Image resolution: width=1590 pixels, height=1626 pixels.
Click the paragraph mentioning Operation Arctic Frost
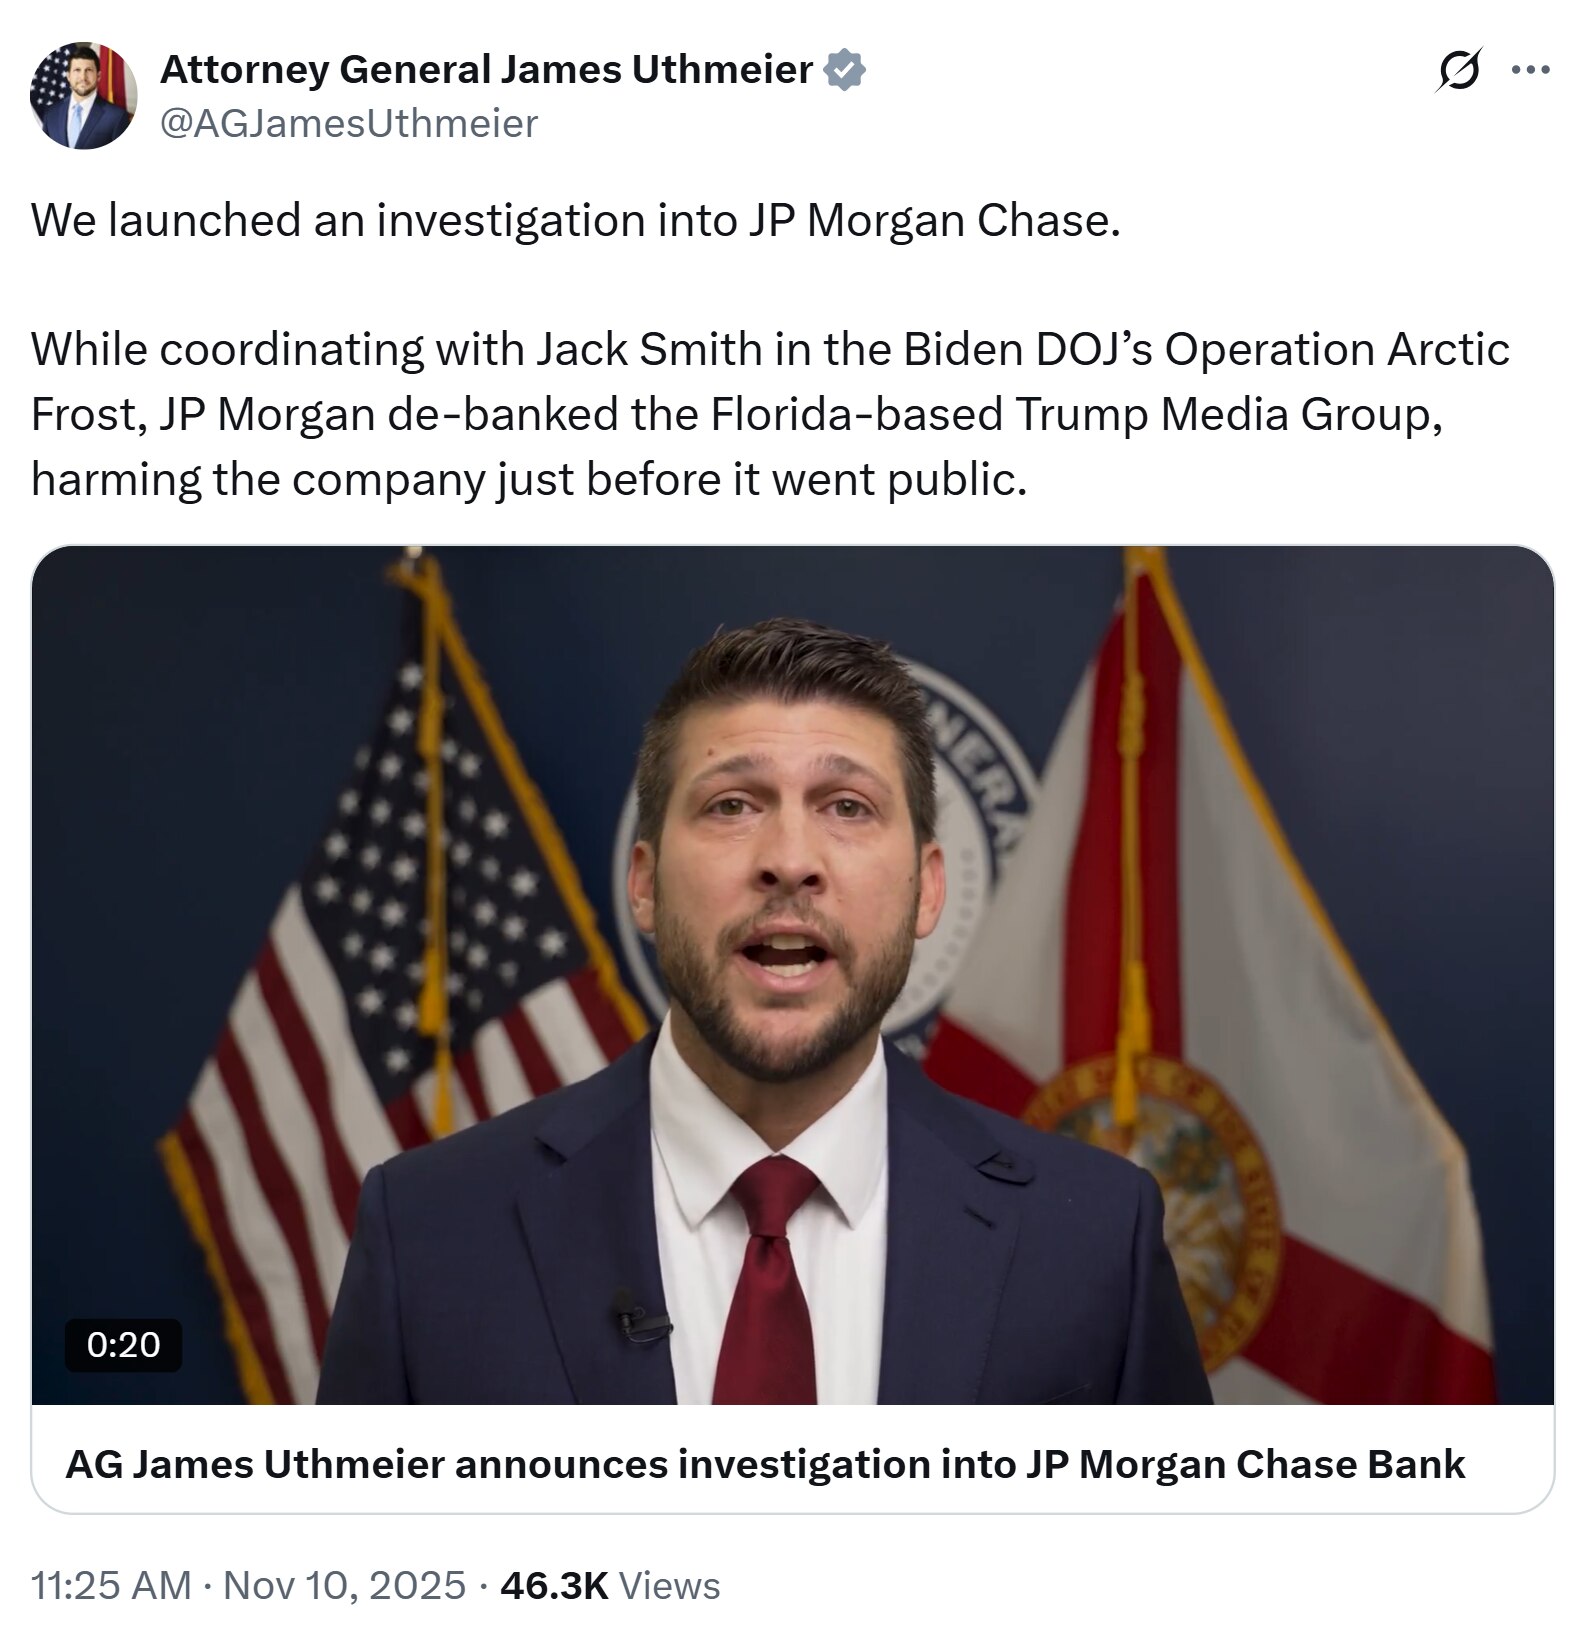(770, 413)
